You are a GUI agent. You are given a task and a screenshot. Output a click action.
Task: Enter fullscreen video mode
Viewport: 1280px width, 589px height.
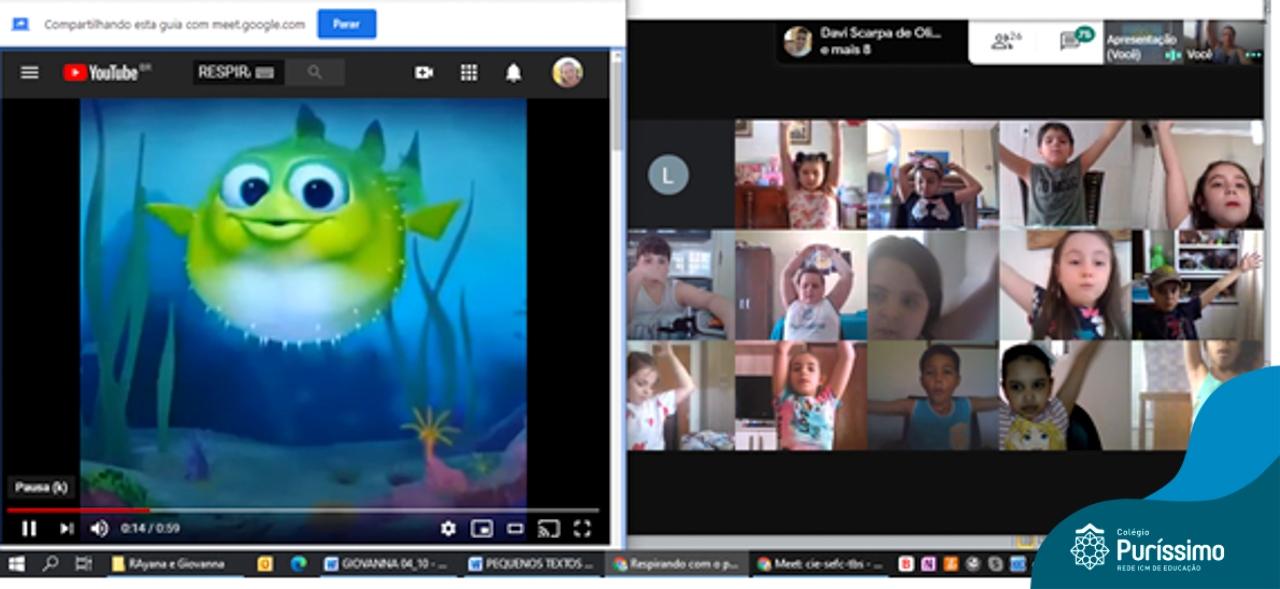(582, 528)
